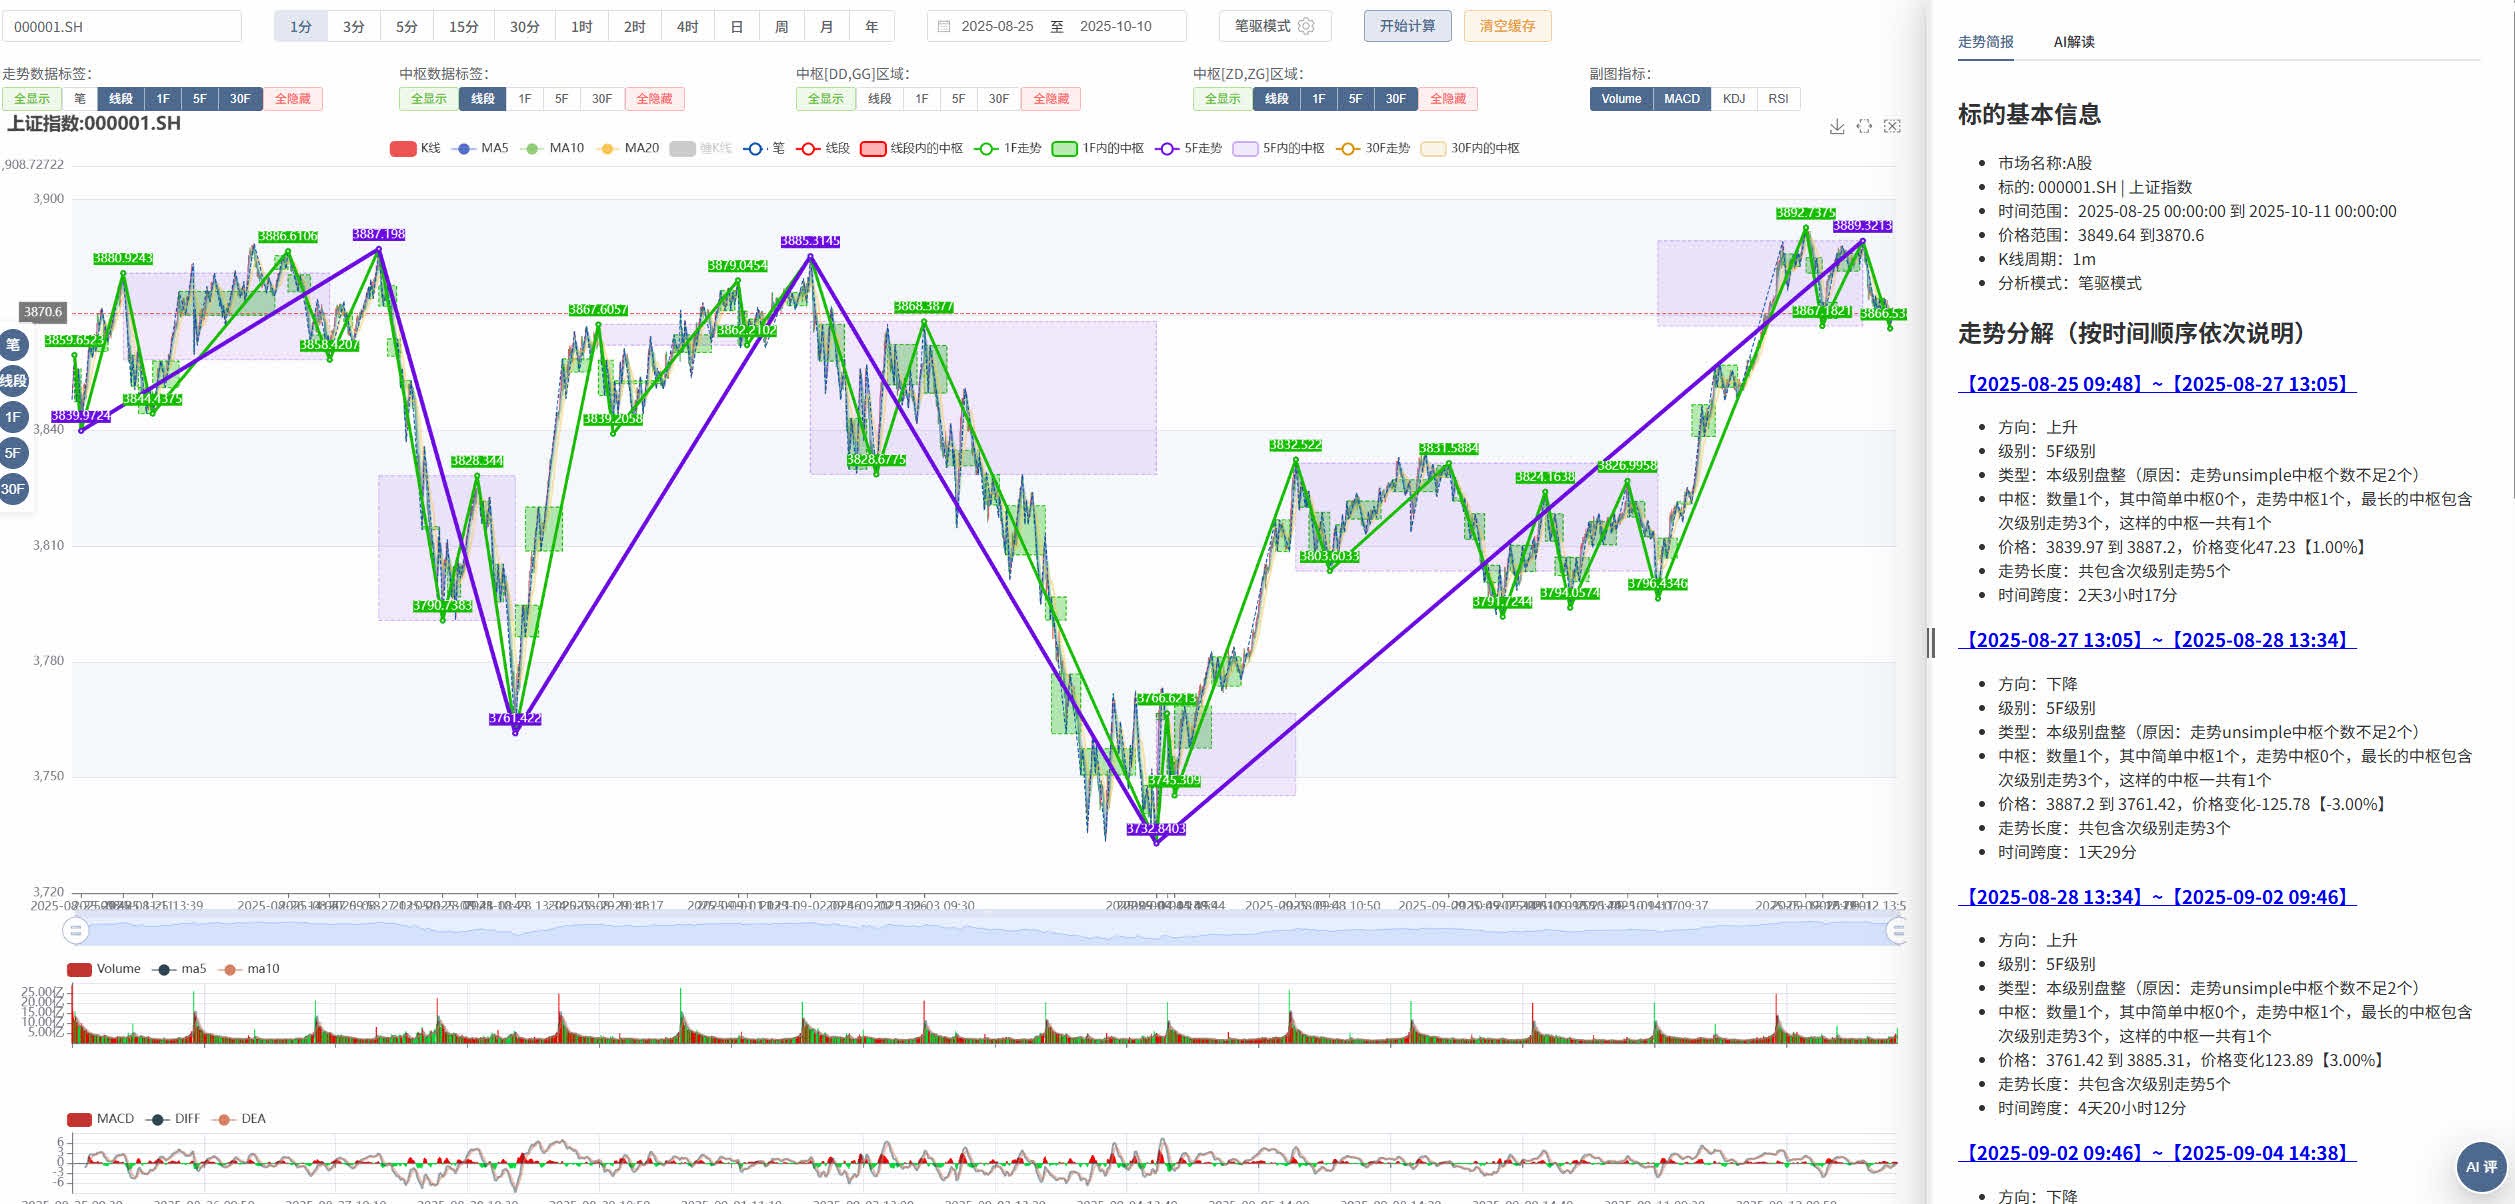Switch to the 走势简报 tab
The width and height of the screenshot is (2515, 1204).
coord(1985,42)
